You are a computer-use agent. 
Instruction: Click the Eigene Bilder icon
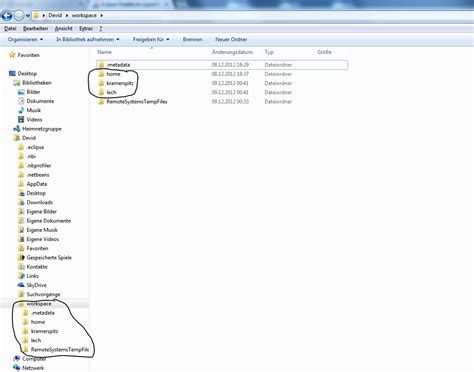coord(21,212)
